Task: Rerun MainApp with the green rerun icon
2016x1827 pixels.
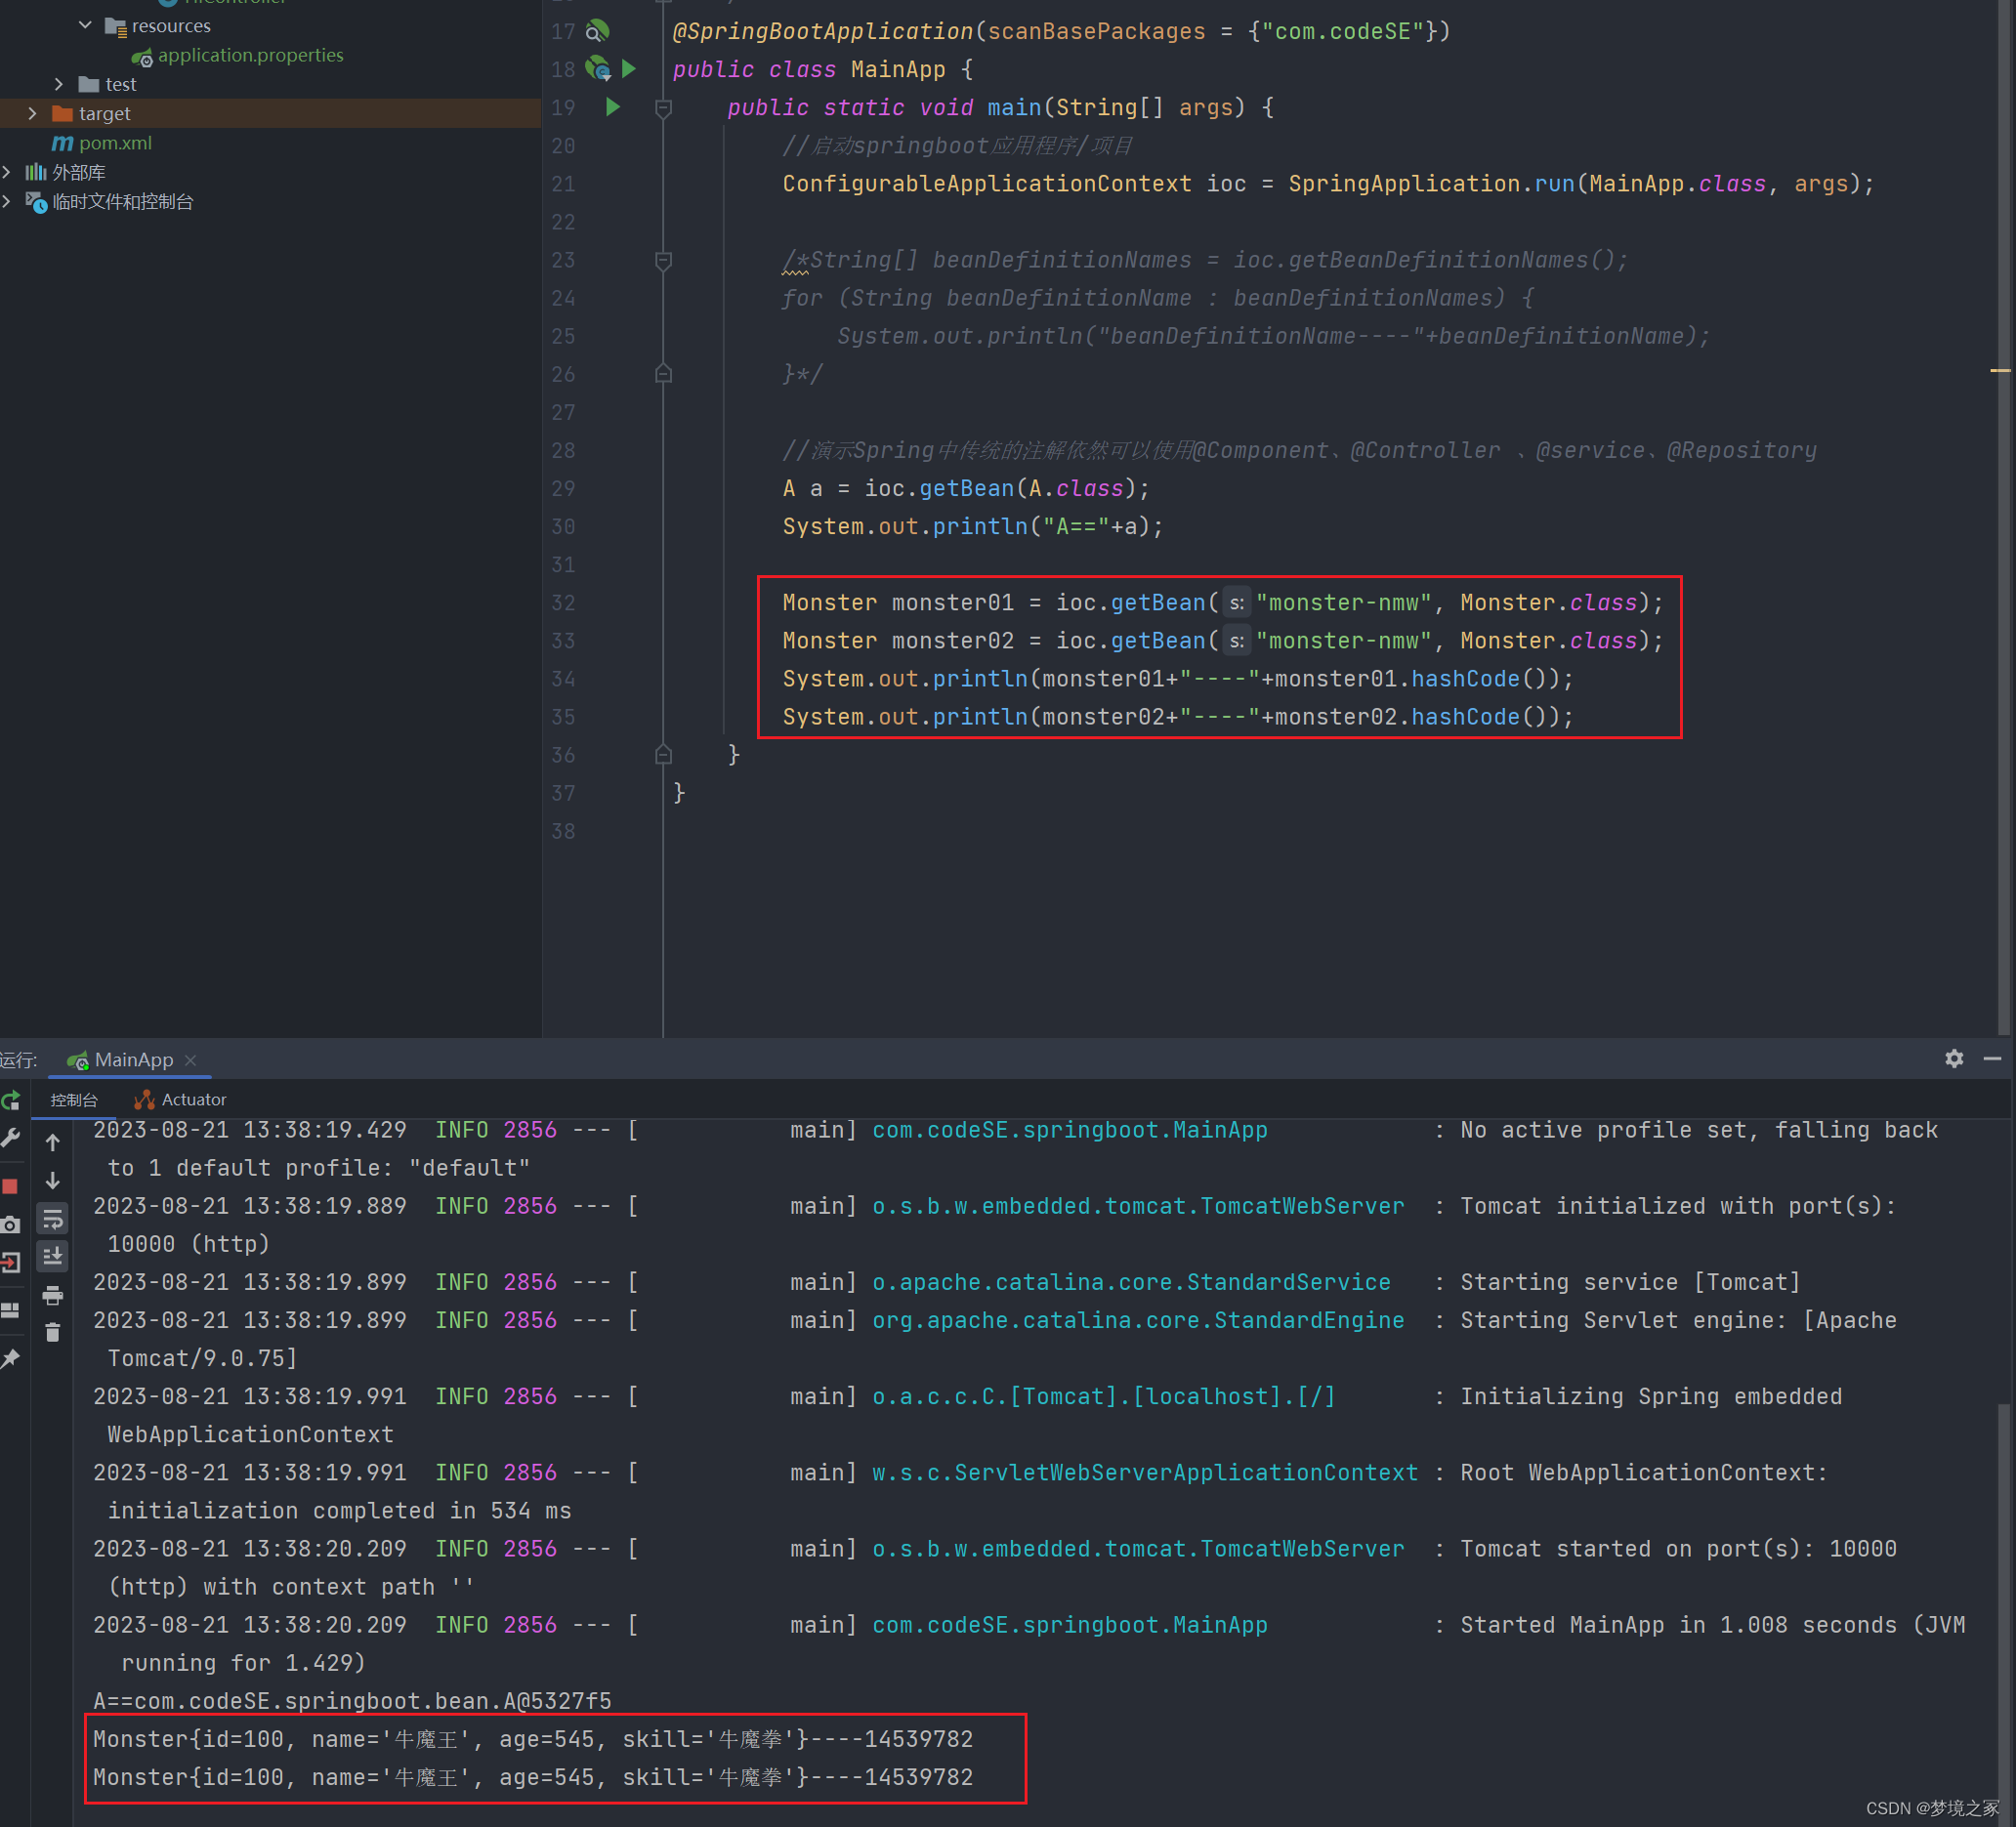Action: [10, 1101]
